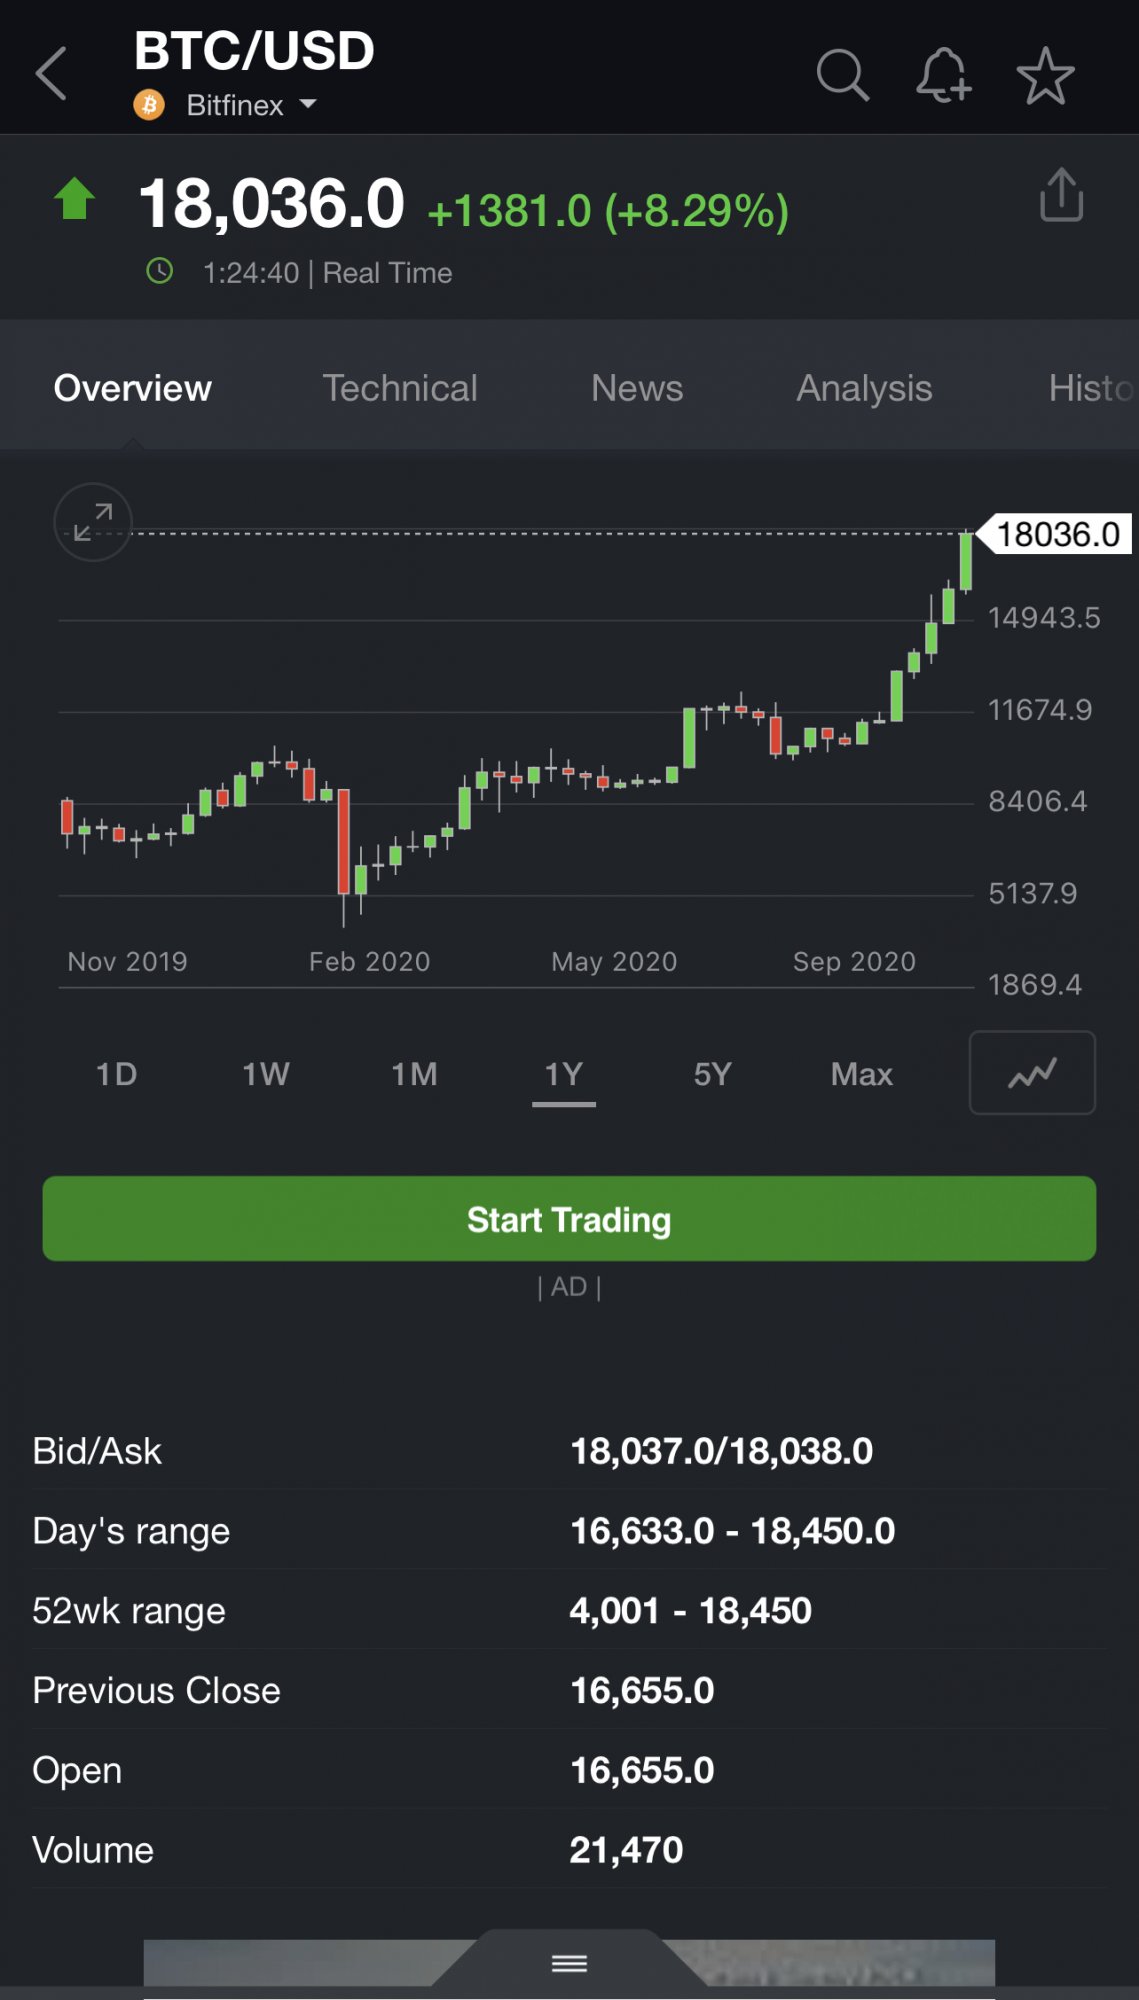Image resolution: width=1139 pixels, height=2000 pixels.
Task: Select the 5Y chart timeframe
Action: 713,1074
